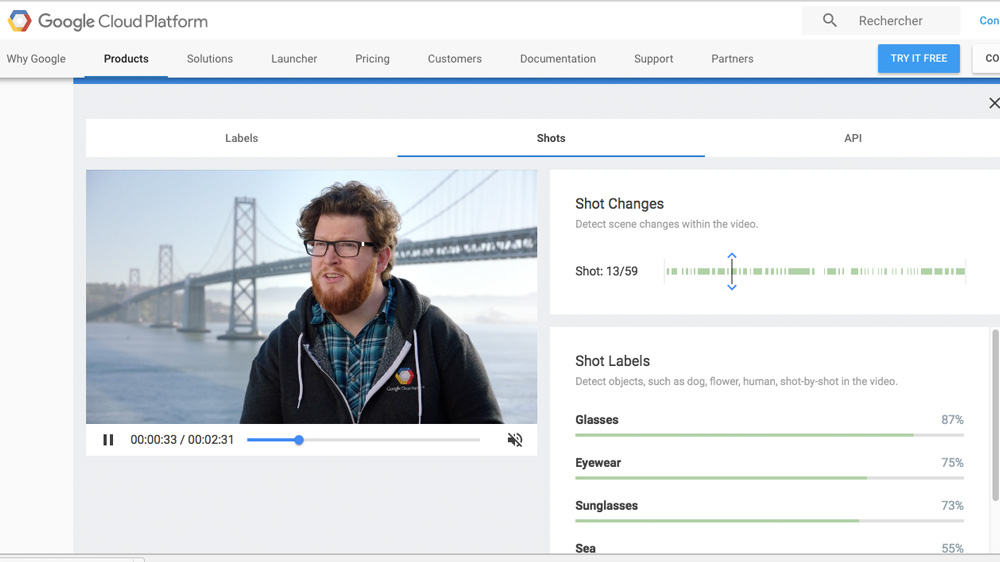Select the Shots tab
The height and width of the screenshot is (562, 1000).
click(x=551, y=138)
